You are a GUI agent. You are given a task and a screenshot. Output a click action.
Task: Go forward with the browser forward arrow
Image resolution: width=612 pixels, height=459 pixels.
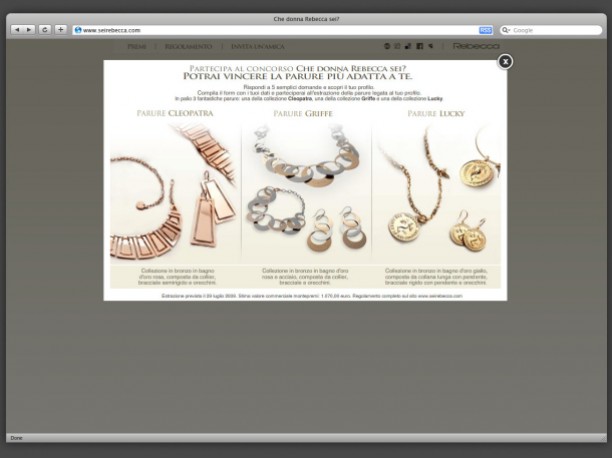tap(29, 30)
